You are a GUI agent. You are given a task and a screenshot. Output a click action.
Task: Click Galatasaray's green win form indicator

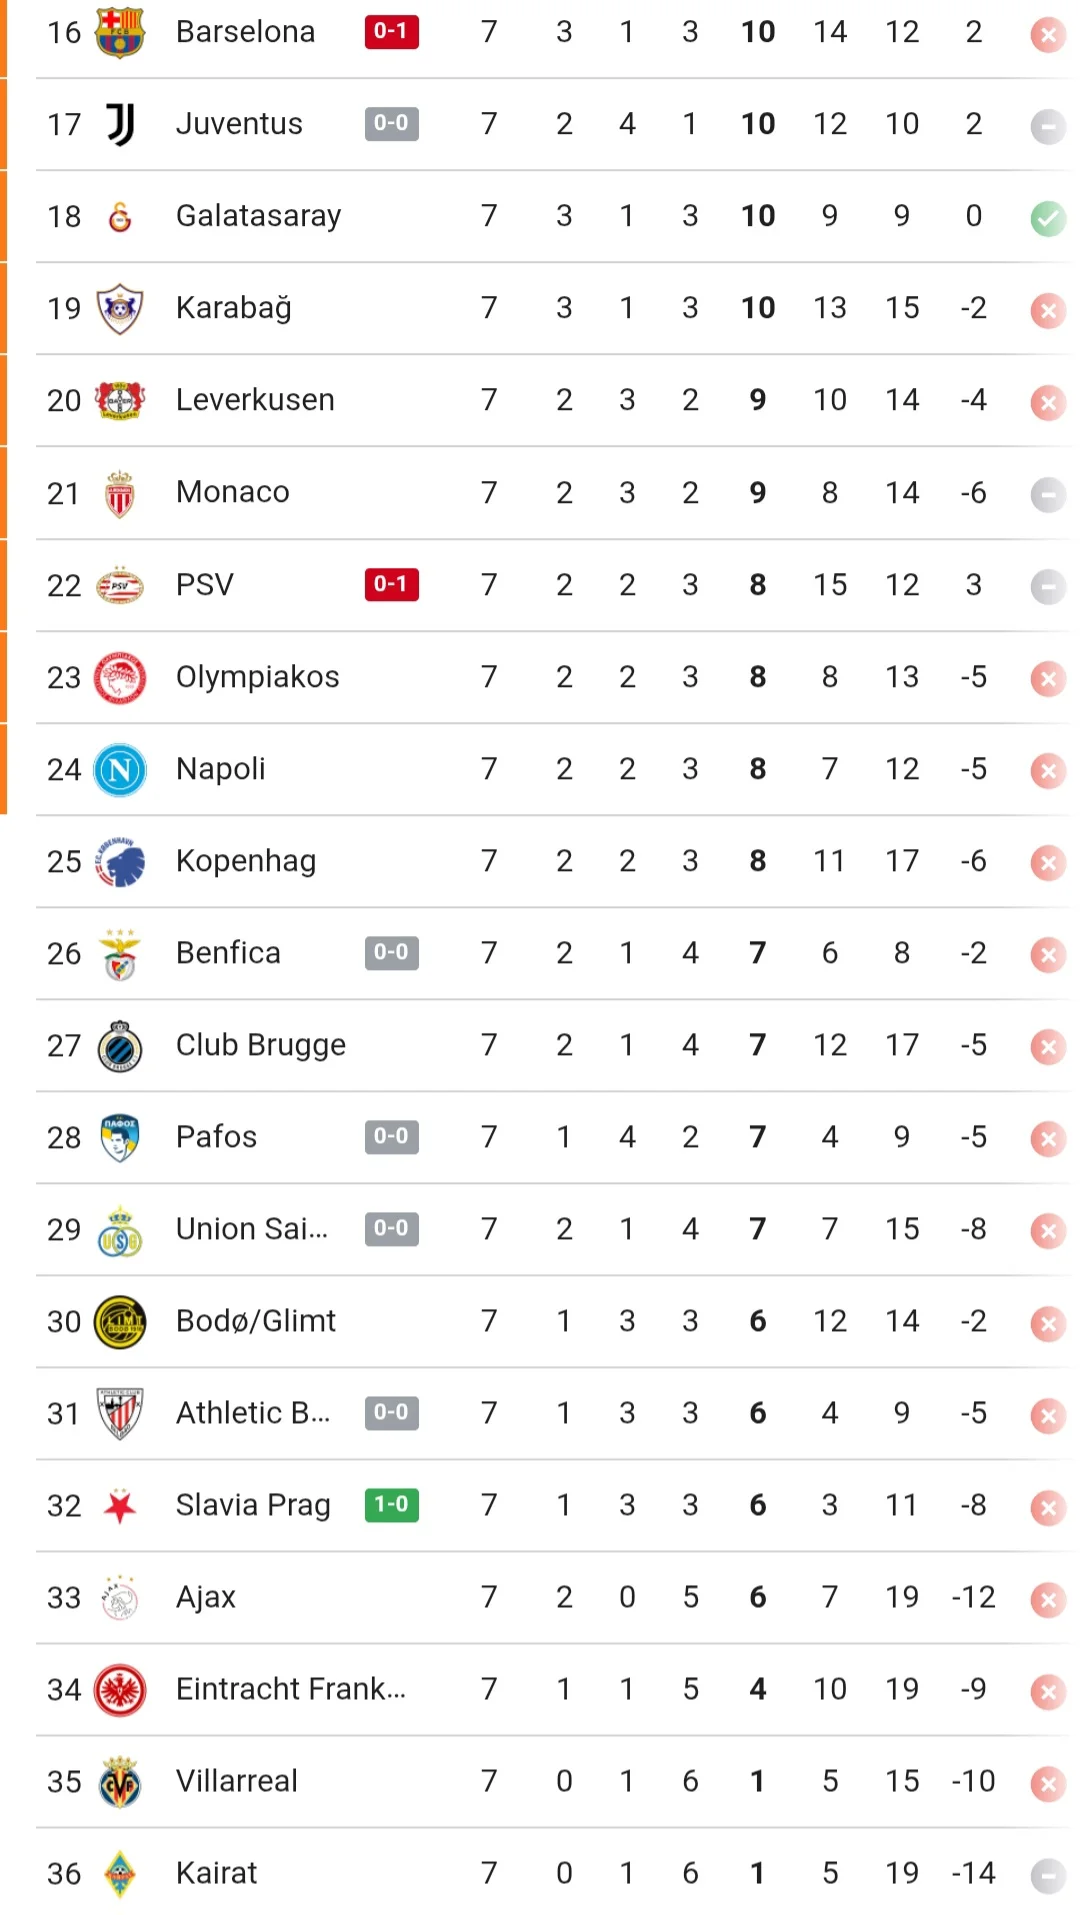pyautogui.click(x=1048, y=218)
